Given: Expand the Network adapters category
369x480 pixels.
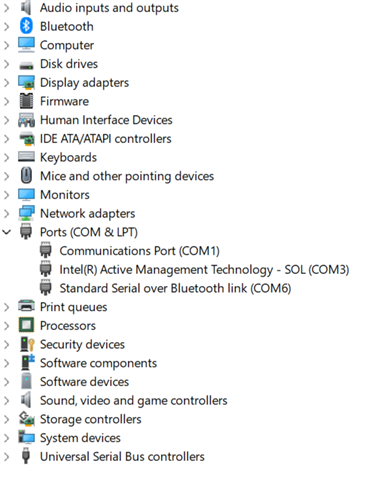Looking at the screenshot, I should tap(7, 213).
